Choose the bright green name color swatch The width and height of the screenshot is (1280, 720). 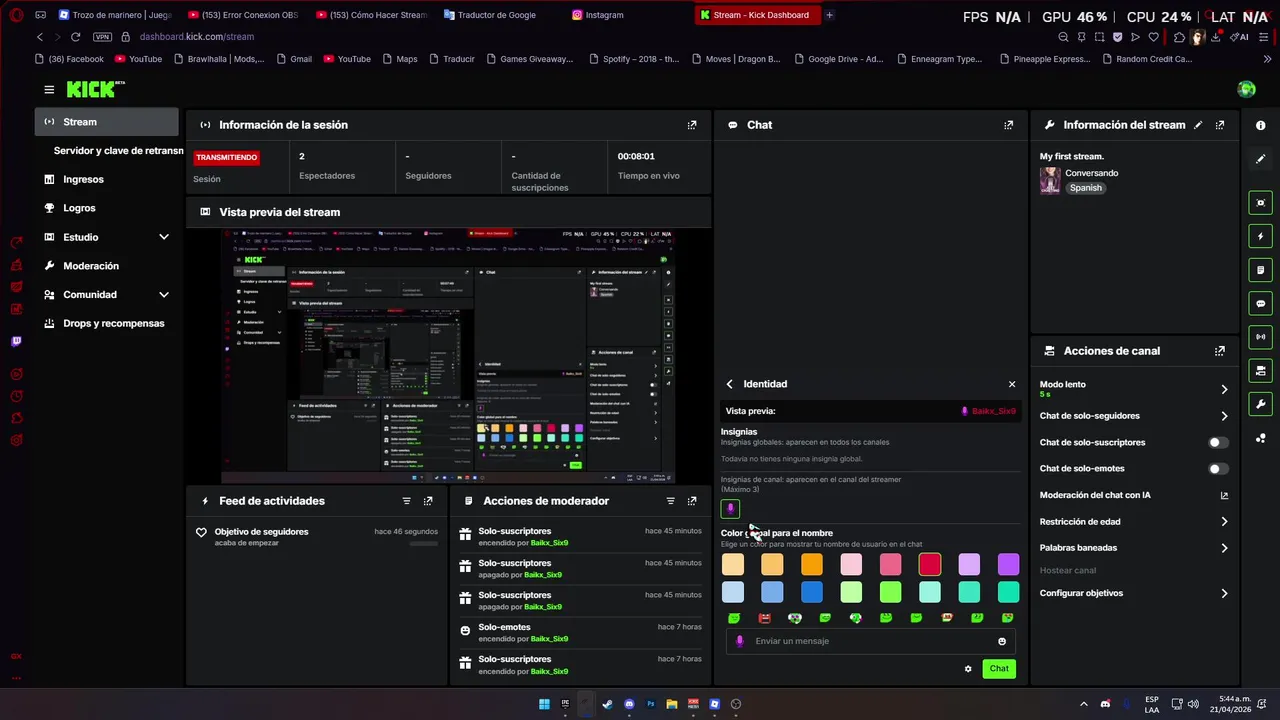tap(890, 593)
